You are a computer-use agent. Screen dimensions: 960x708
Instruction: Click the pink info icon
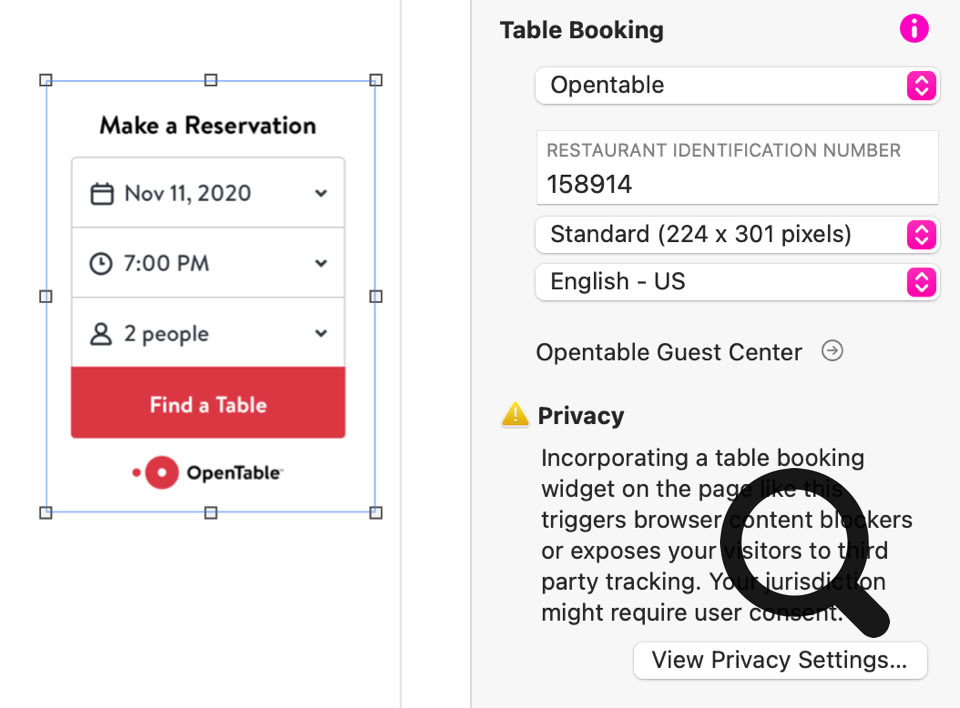tap(914, 29)
